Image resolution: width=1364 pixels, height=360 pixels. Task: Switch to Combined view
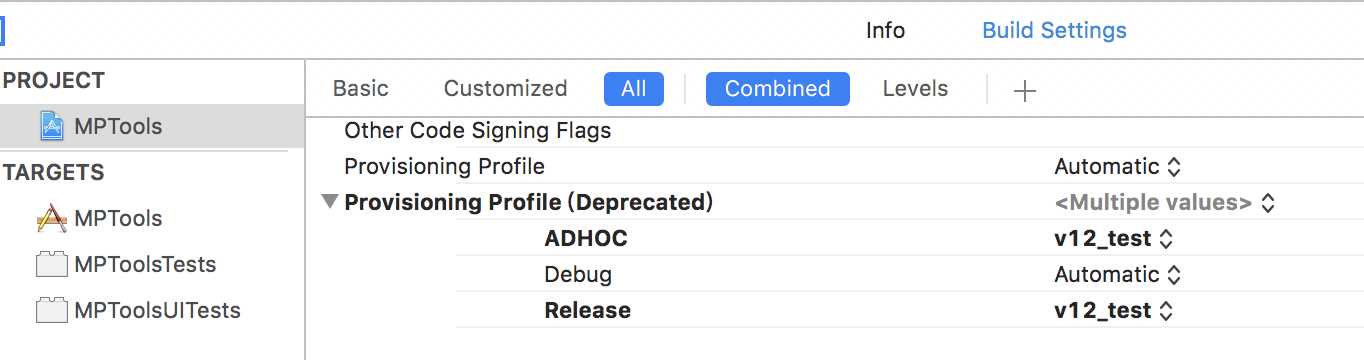click(x=777, y=89)
